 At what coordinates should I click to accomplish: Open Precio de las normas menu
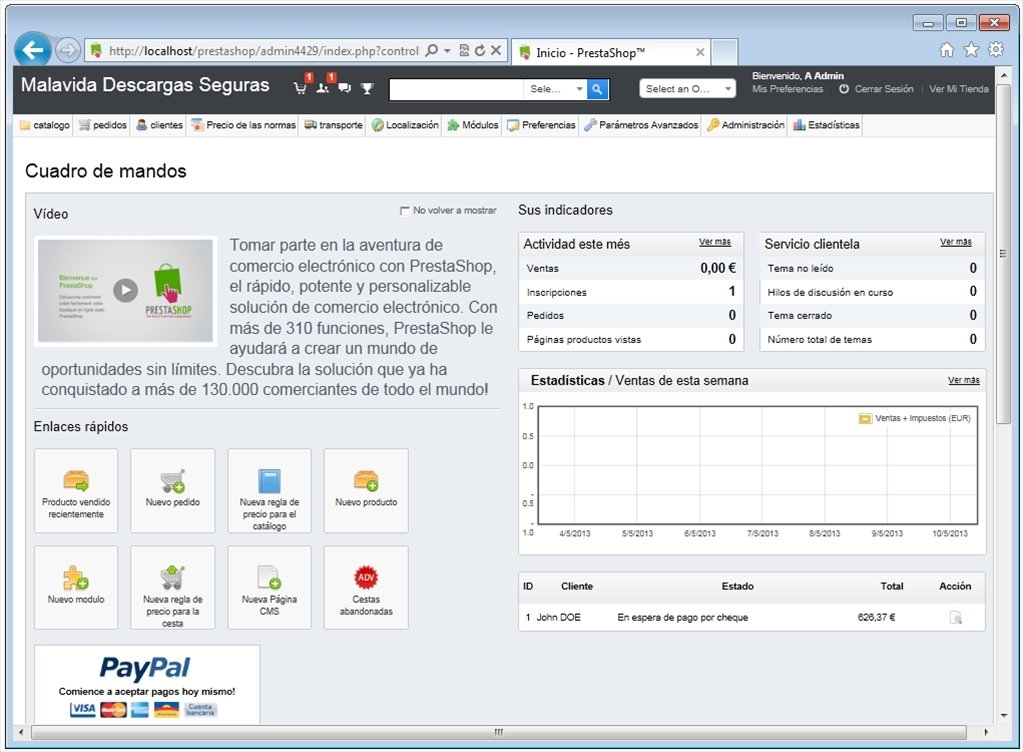tap(243, 125)
